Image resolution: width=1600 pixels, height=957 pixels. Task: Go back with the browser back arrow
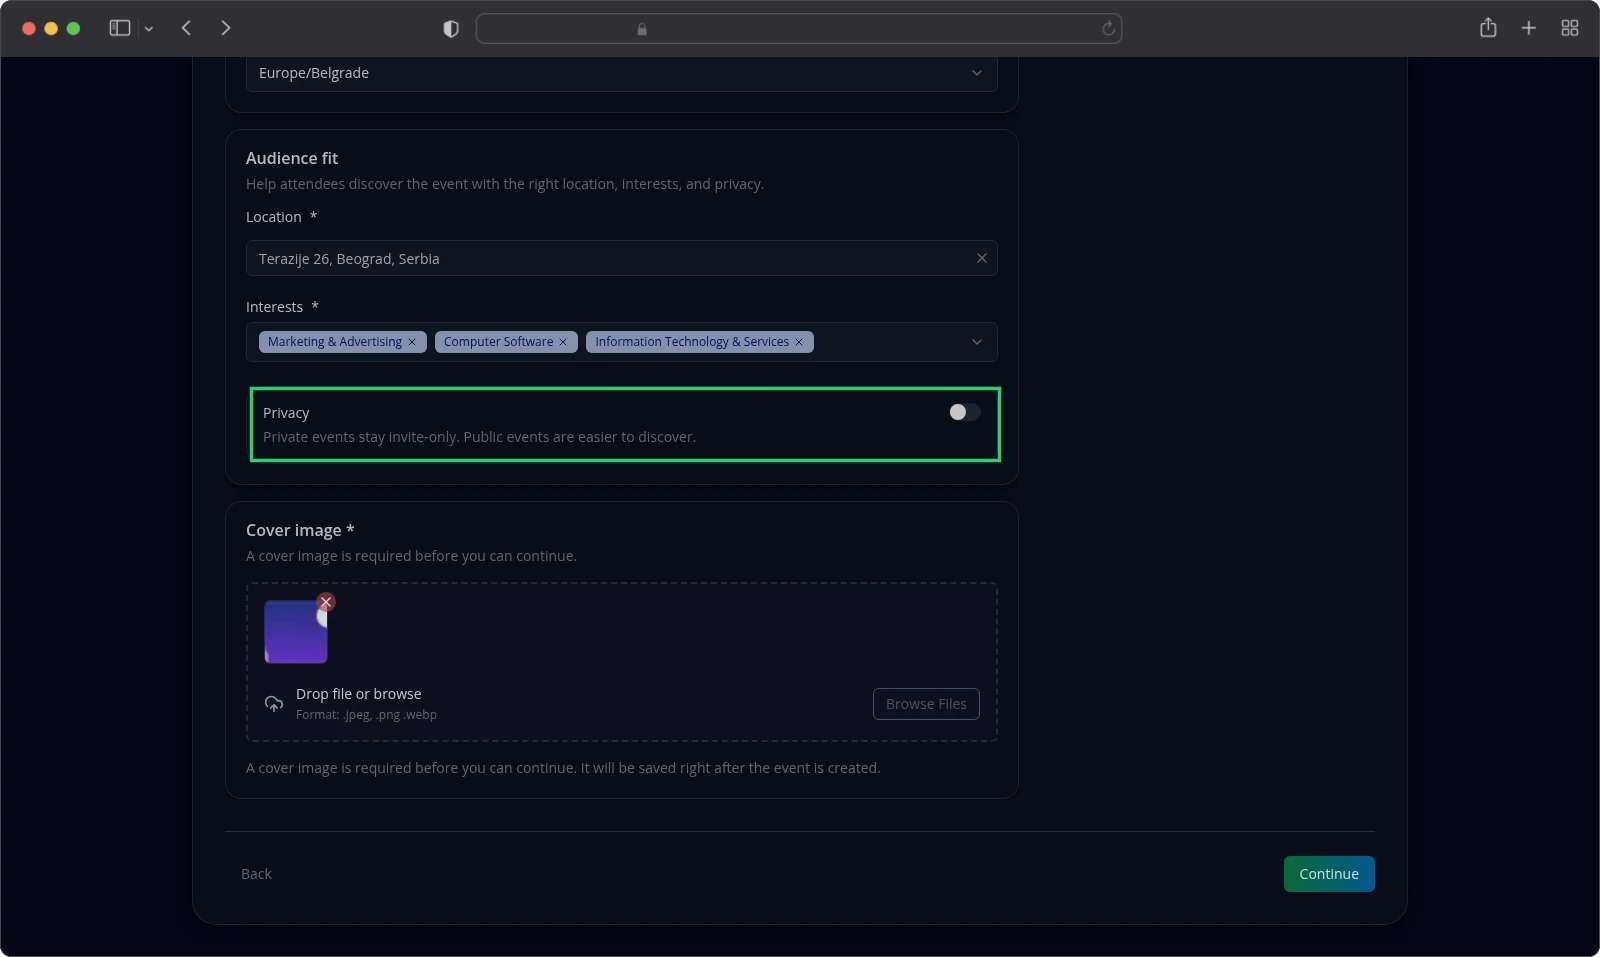[x=186, y=28]
